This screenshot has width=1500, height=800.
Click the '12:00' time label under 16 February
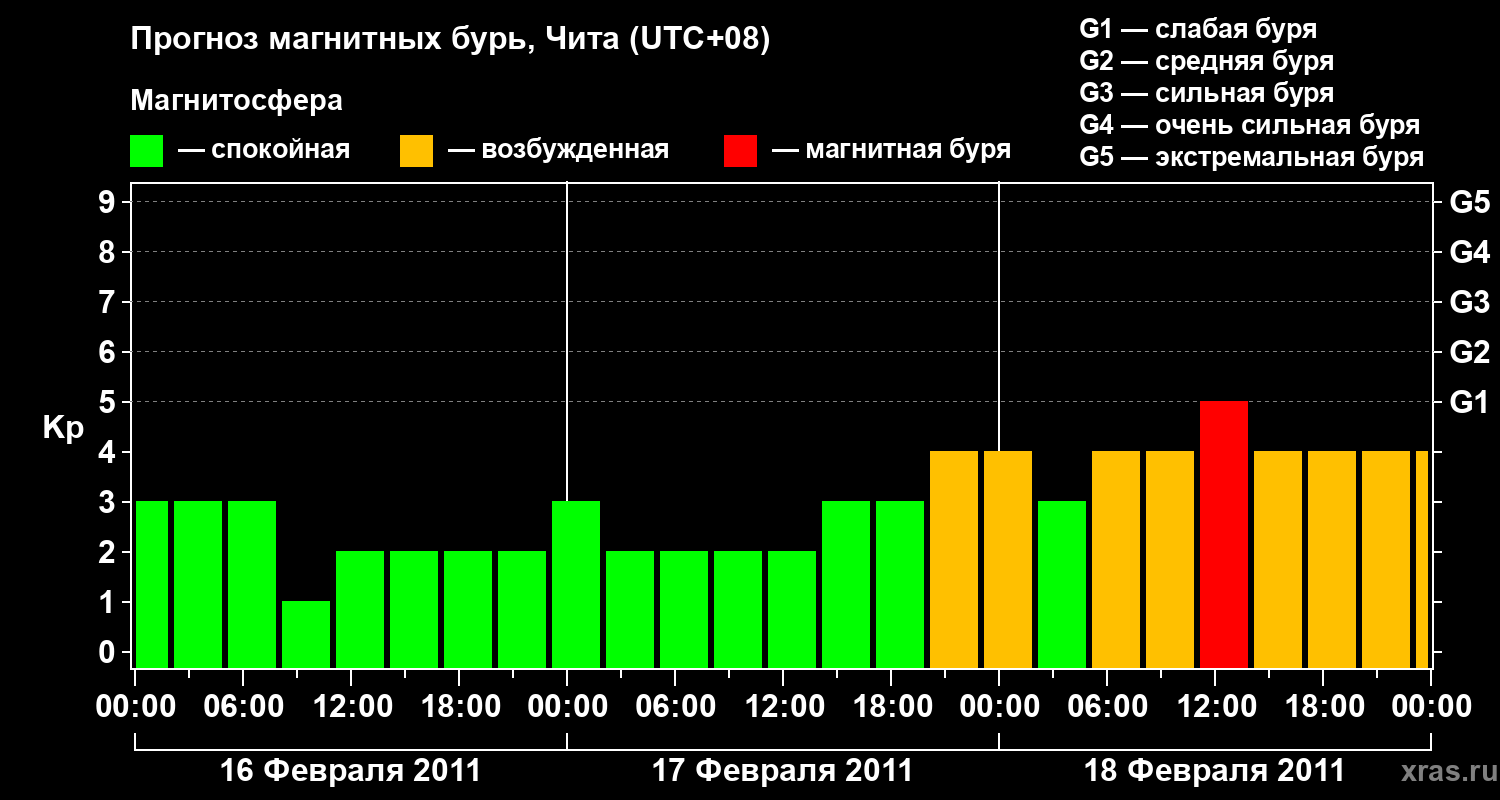click(351, 706)
